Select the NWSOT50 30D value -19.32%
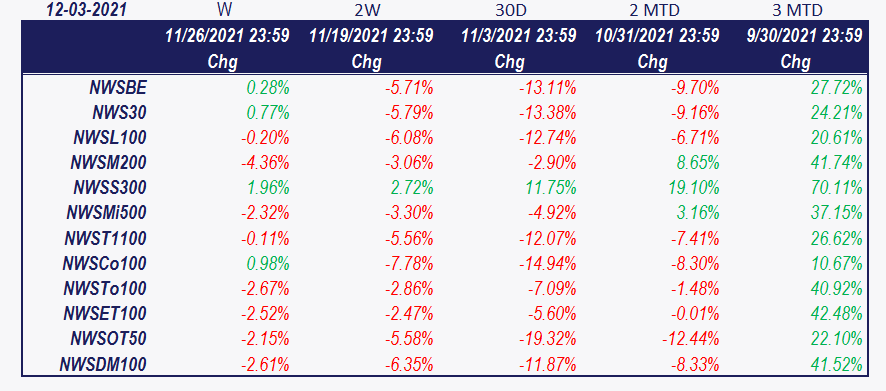 coord(547,338)
